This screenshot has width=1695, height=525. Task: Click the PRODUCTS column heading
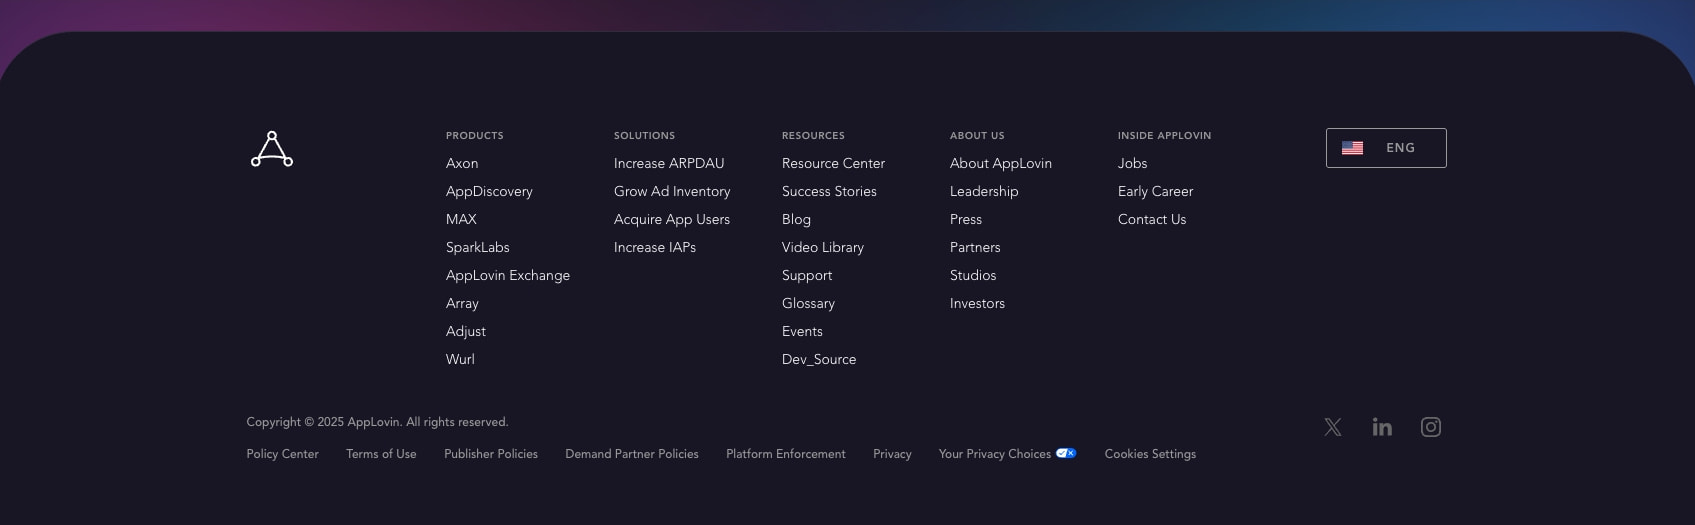click(x=475, y=135)
